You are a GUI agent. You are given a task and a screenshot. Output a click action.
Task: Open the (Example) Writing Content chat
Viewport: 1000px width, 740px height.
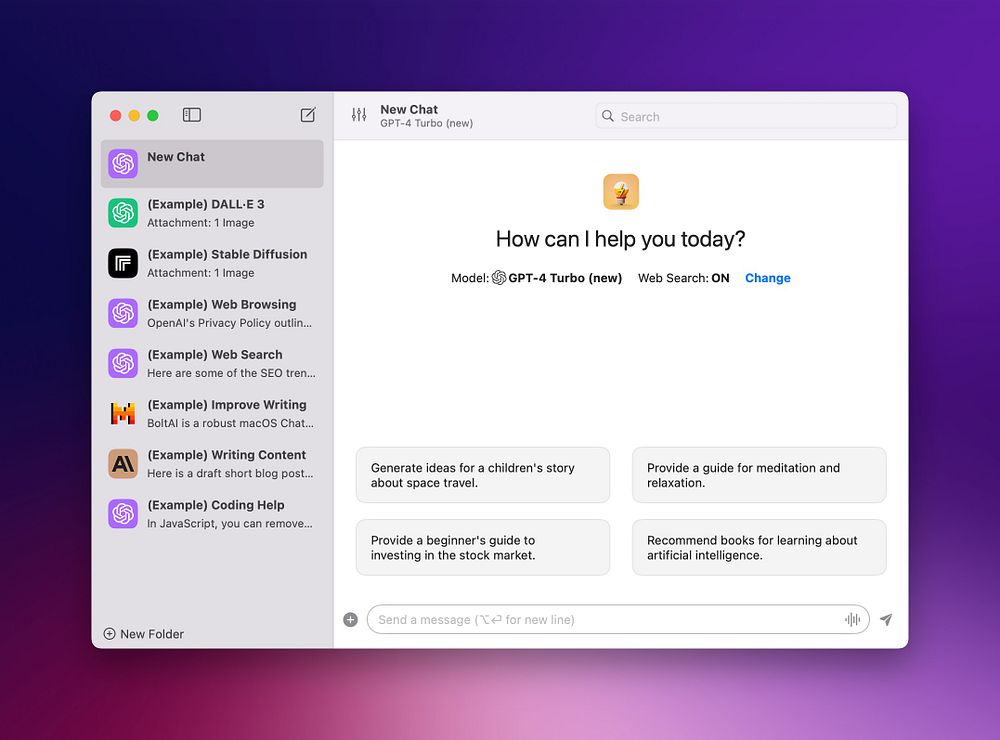(x=212, y=464)
